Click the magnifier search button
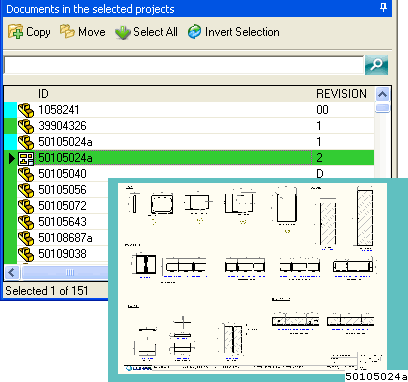 click(376, 65)
